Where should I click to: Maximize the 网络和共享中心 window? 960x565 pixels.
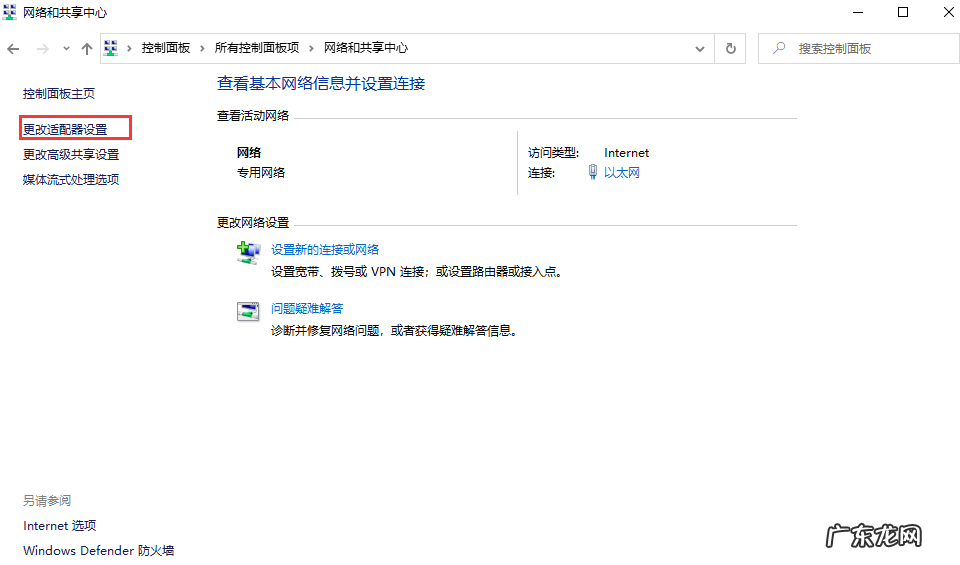(x=902, y=12)
